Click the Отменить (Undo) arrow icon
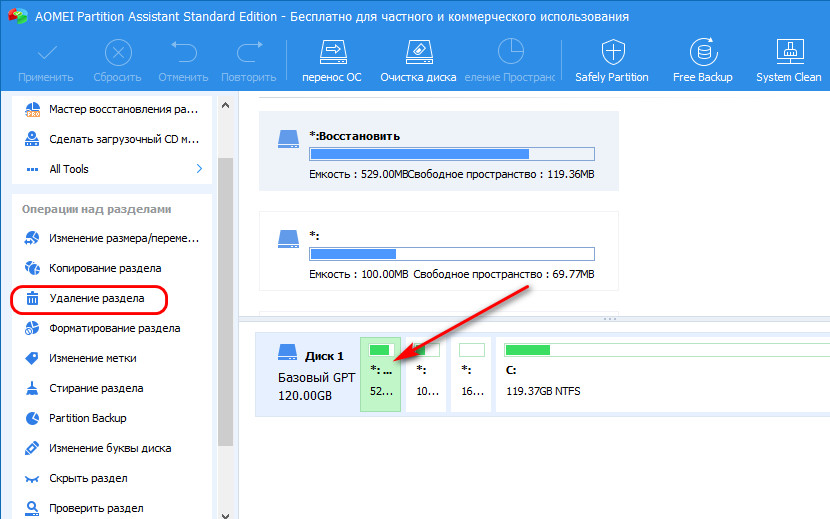This screenshot has width=830, height=519. (x=183, y=52)
